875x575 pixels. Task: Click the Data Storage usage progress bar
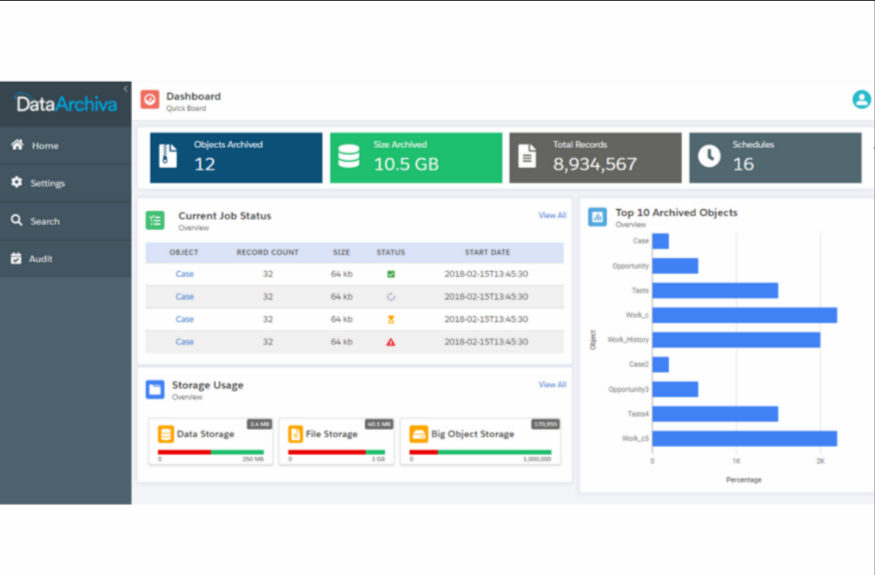[211, 452]
